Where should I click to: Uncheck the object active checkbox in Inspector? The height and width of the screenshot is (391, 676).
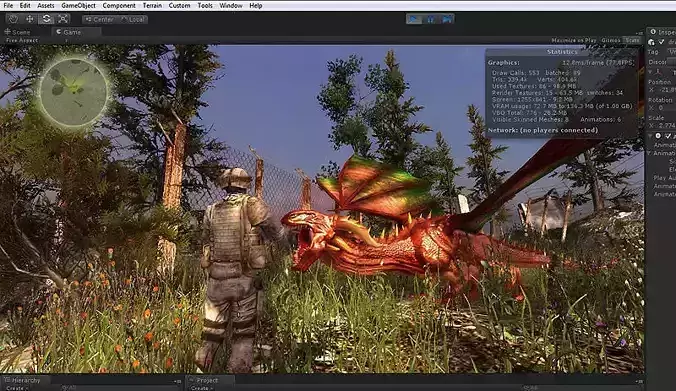[662, 42]
